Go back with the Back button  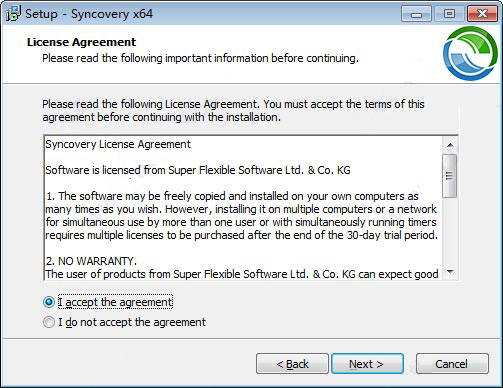(292, 364)
